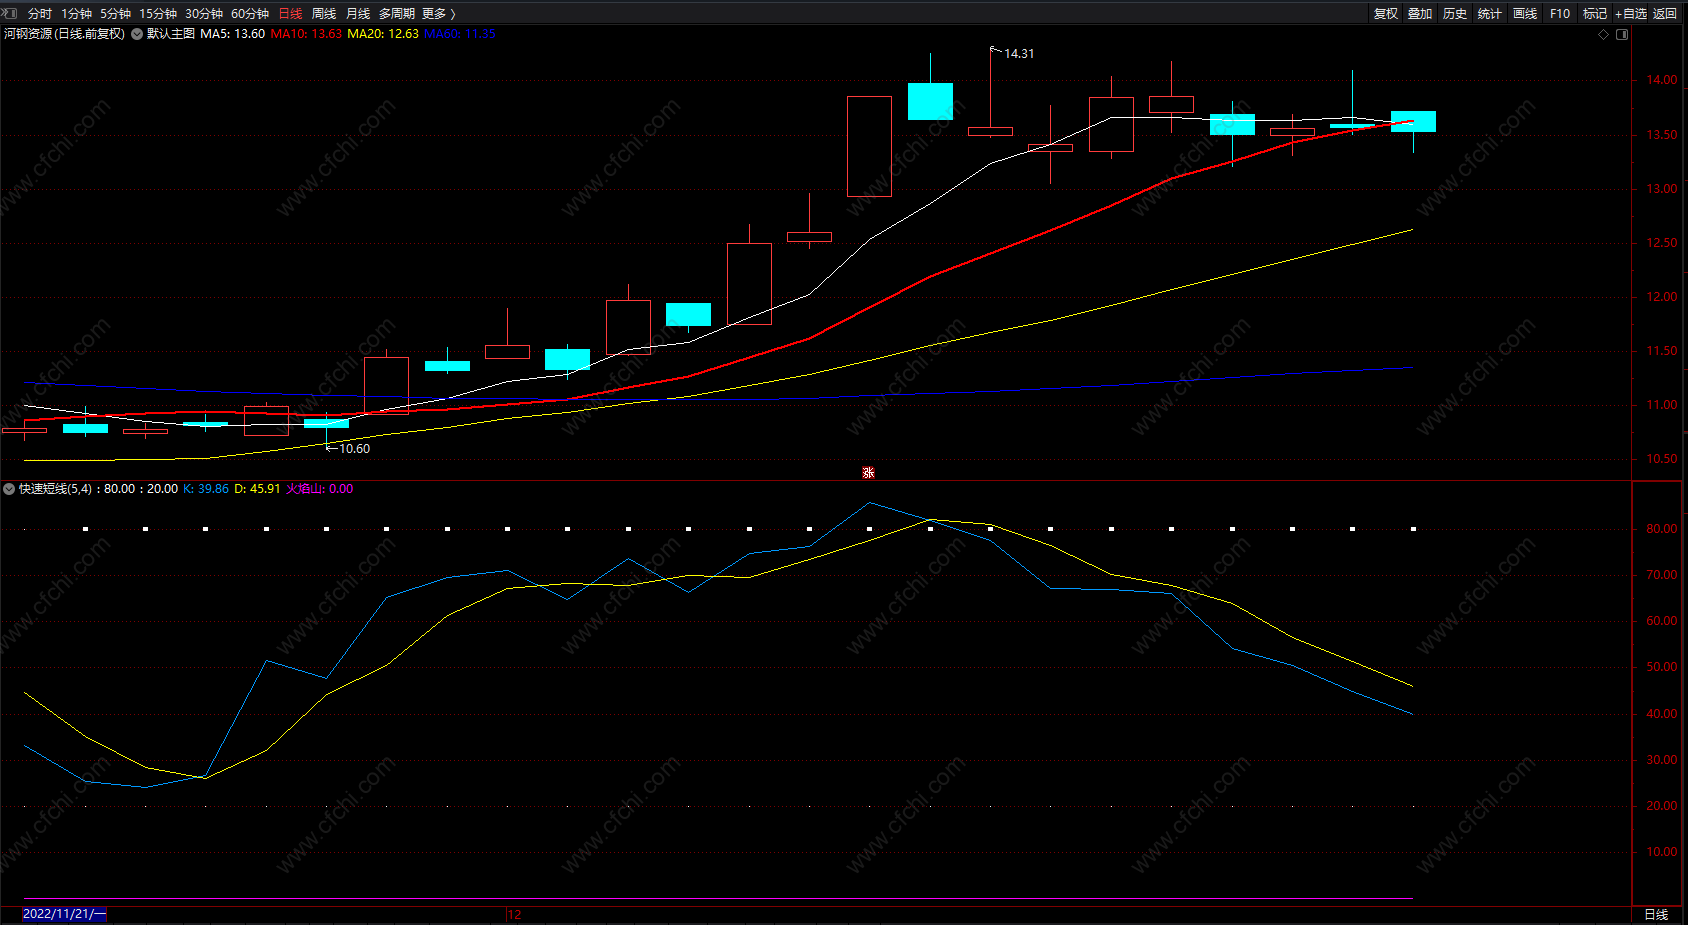Select the 月线 monthly chart tab
The width and height of the screenshot is (1688, 925).
click(x=358, y=14)
